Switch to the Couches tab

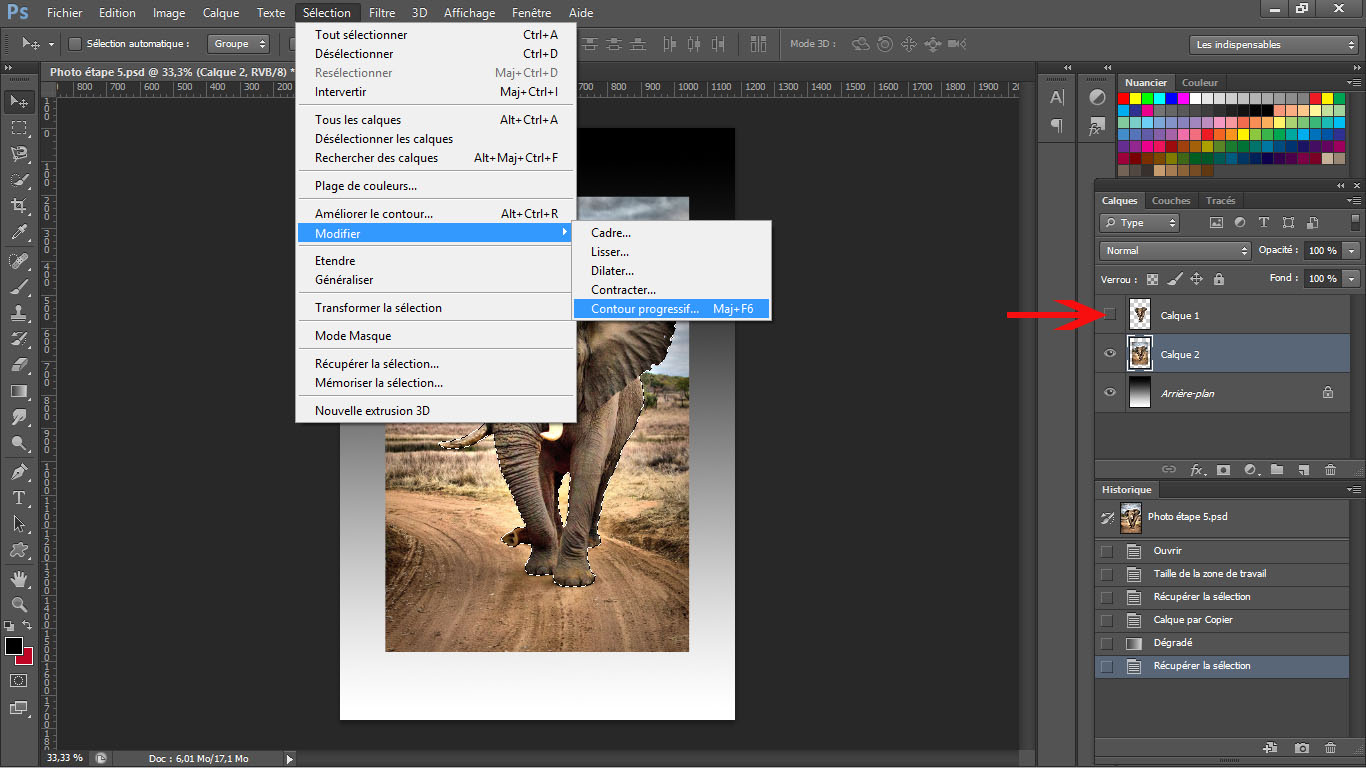[1171, 201]
